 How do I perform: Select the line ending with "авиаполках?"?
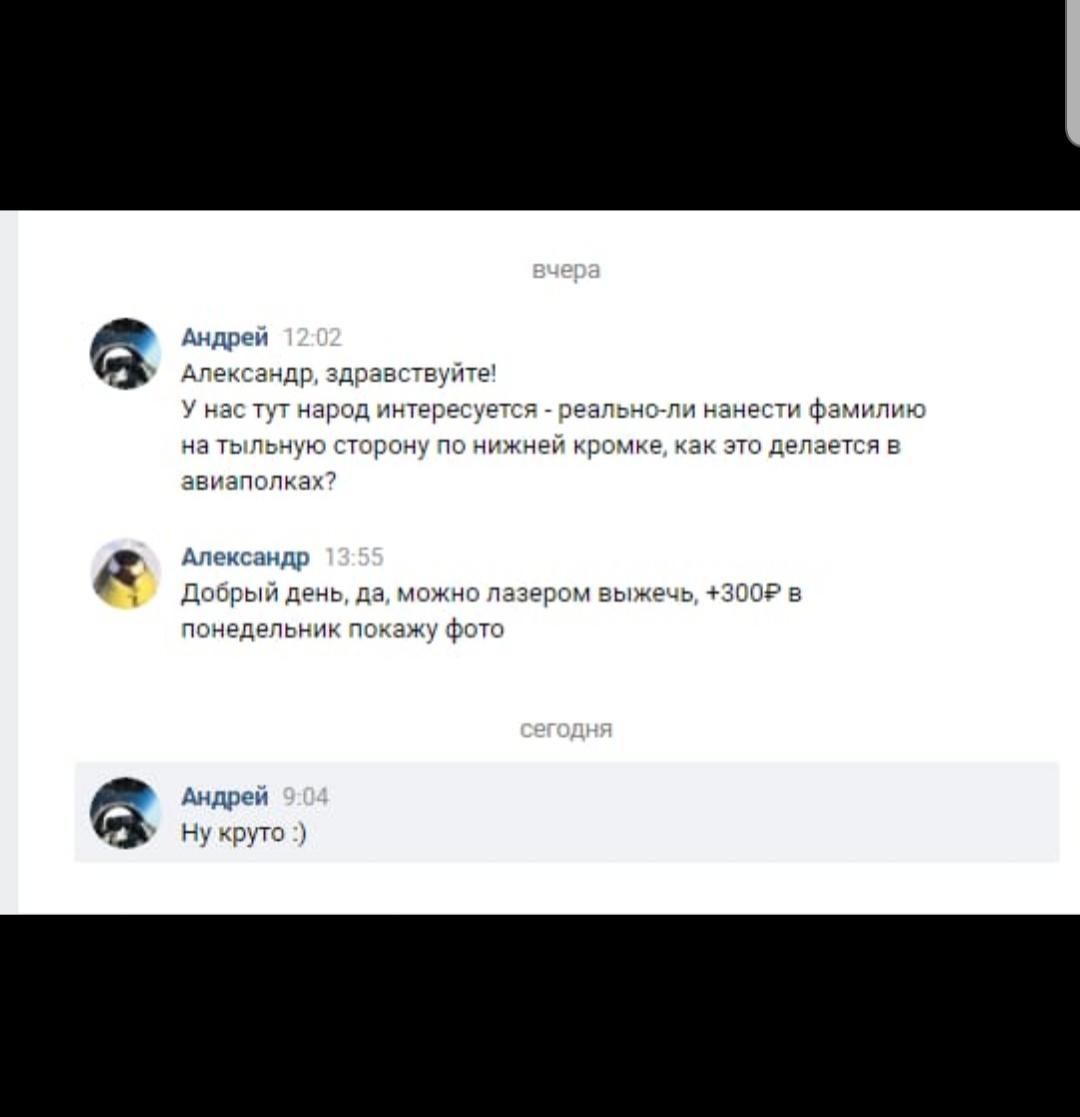pos(259,482)
